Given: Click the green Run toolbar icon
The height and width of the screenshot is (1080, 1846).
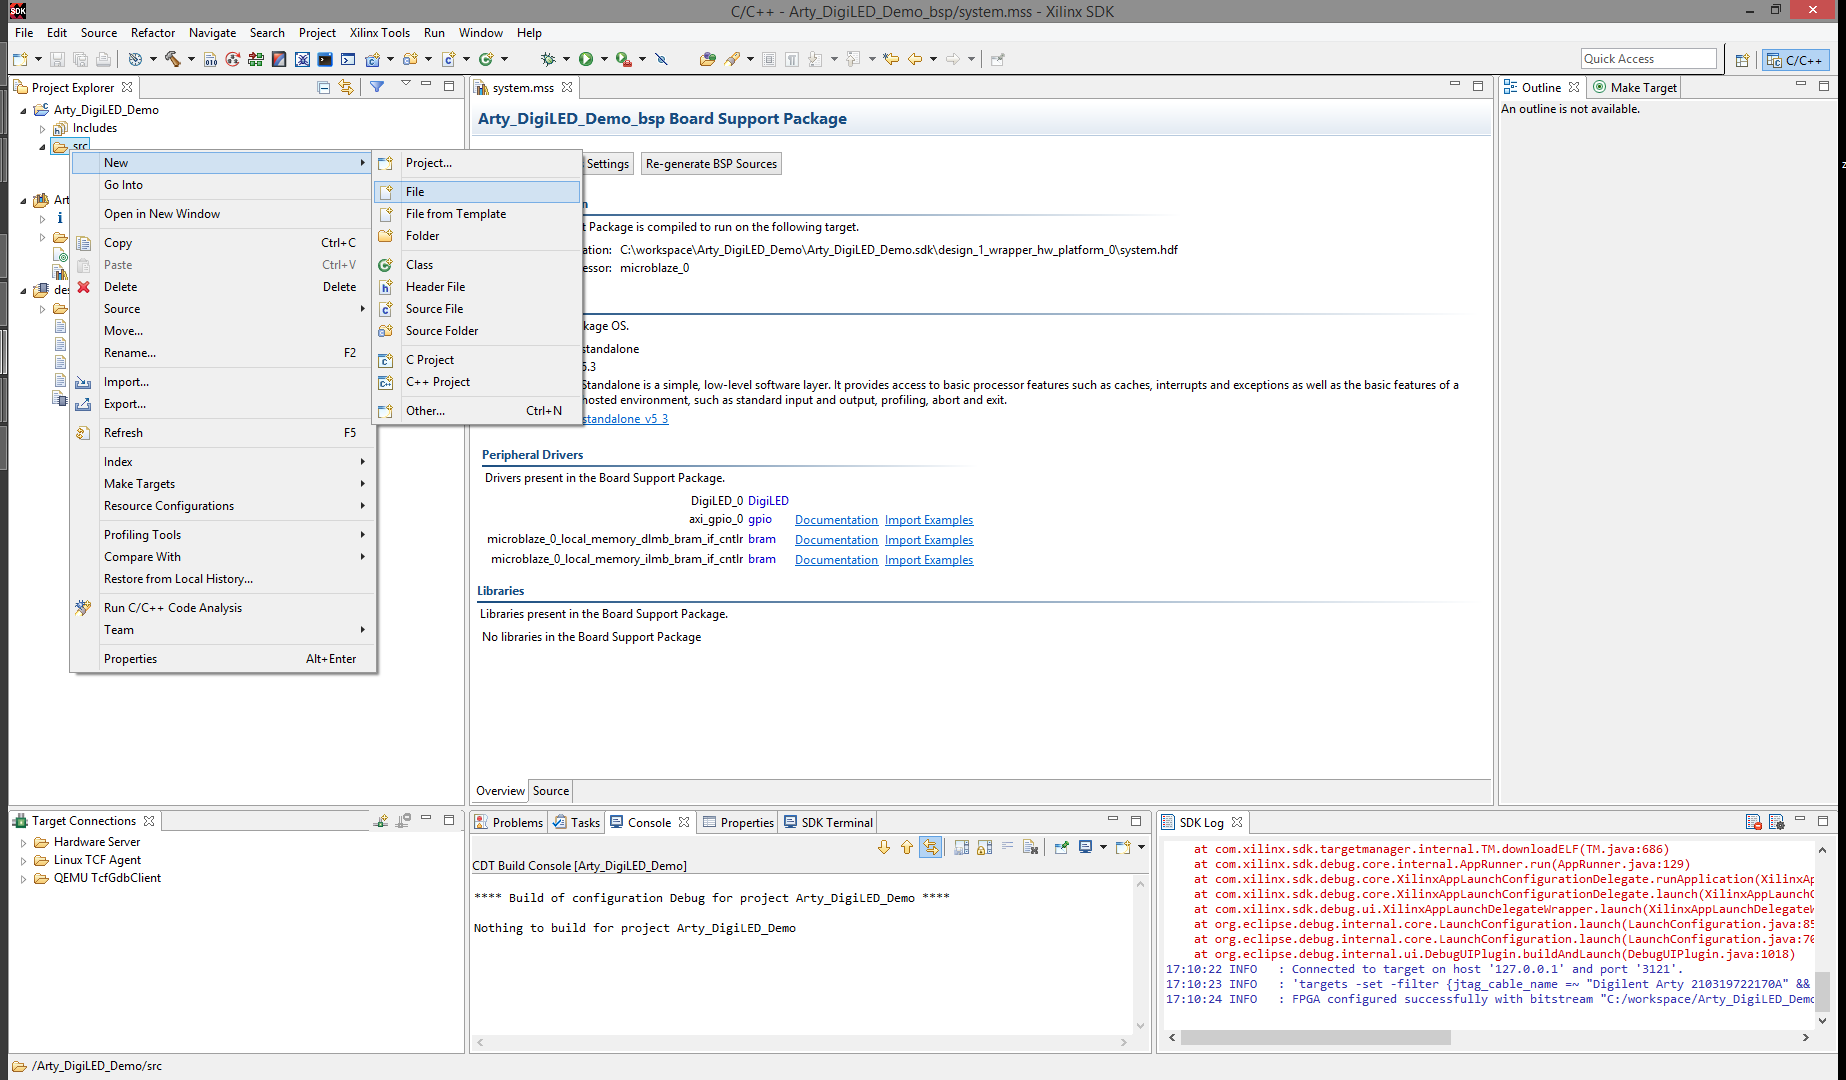Looking at the screenshot, I should tap(586, 59).
